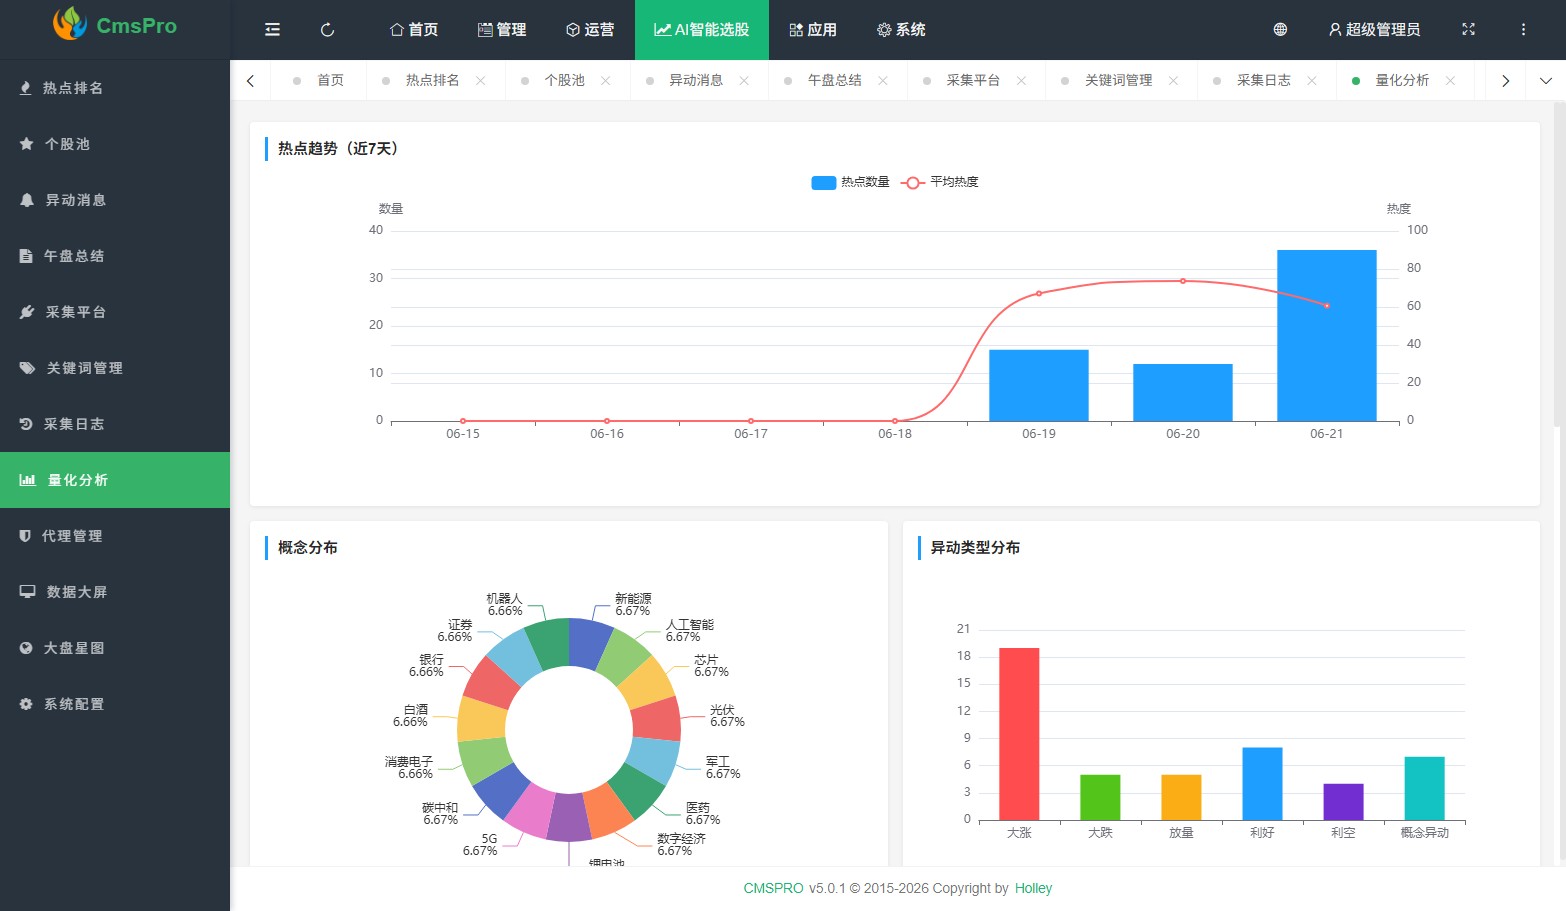Click the page refresh icon
Screen dimensions: 1566x911
[327, 30]
